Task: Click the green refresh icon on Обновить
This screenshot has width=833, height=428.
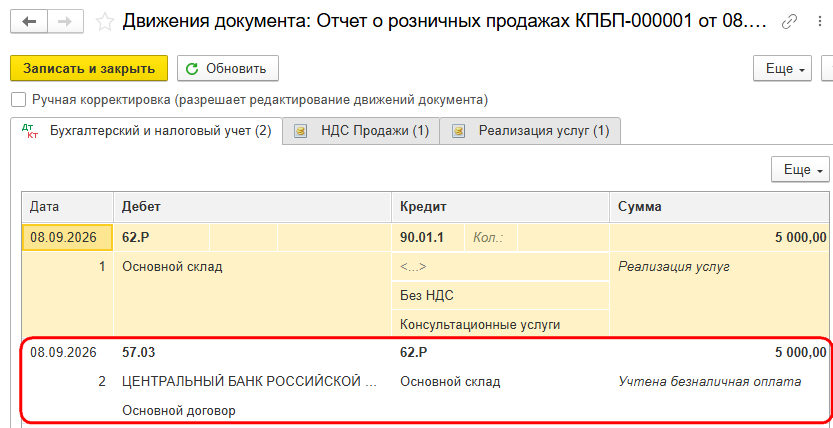Action: click(x=192, y=69)
